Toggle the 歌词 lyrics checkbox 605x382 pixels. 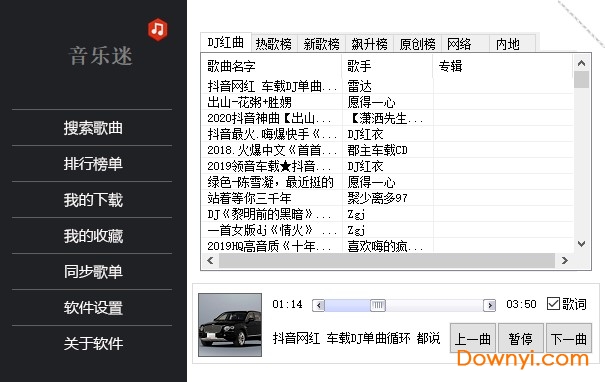coord(553,304)
